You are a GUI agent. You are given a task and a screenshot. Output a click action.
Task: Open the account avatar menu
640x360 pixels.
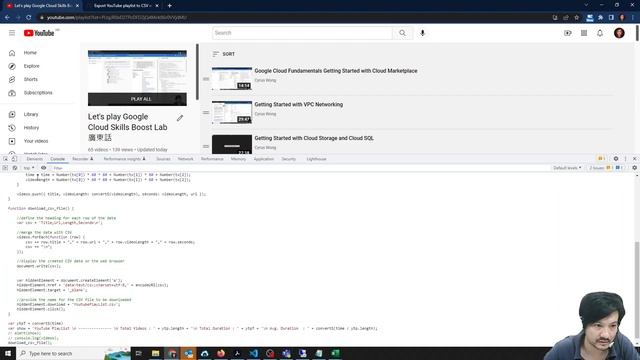(x=619, y=33)
